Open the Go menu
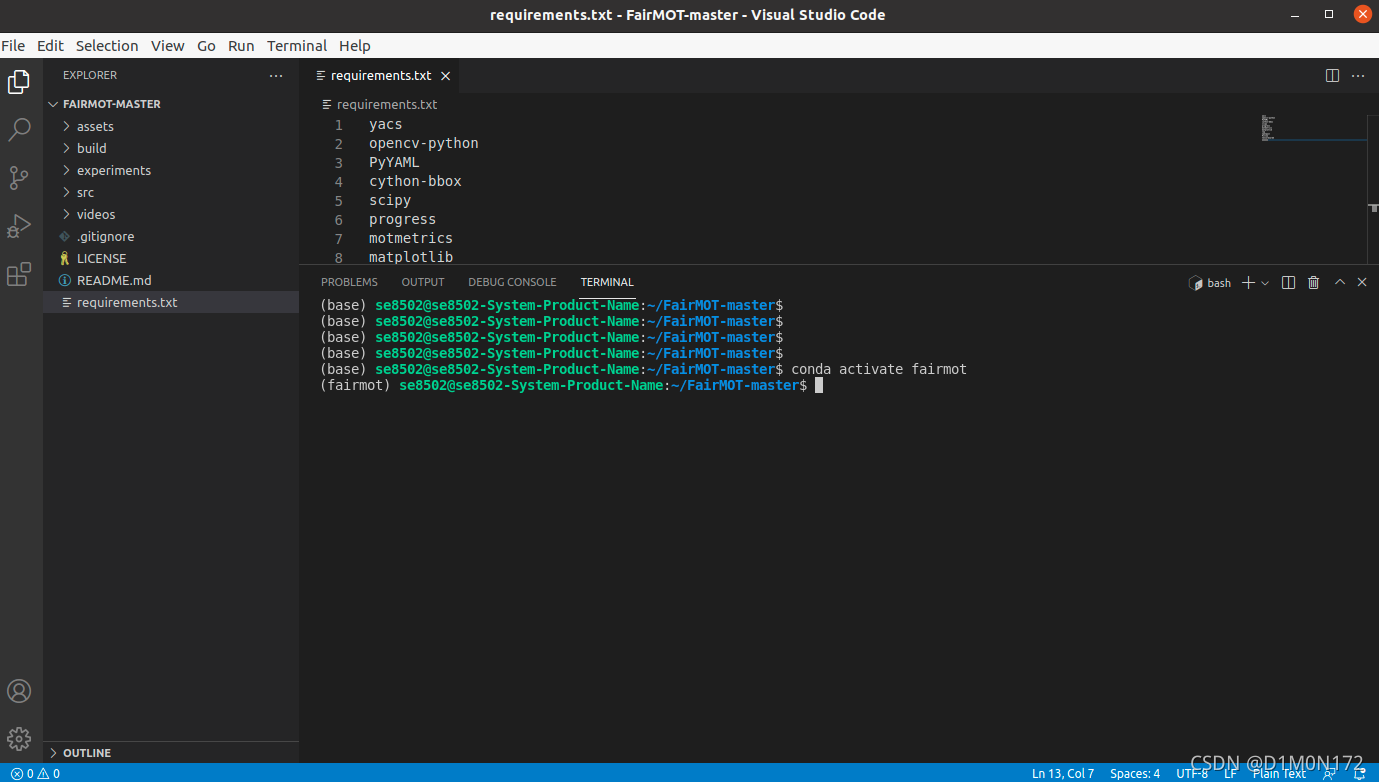Image resolution: width=1379 pixels, height=782 pixels. [206, 46]
